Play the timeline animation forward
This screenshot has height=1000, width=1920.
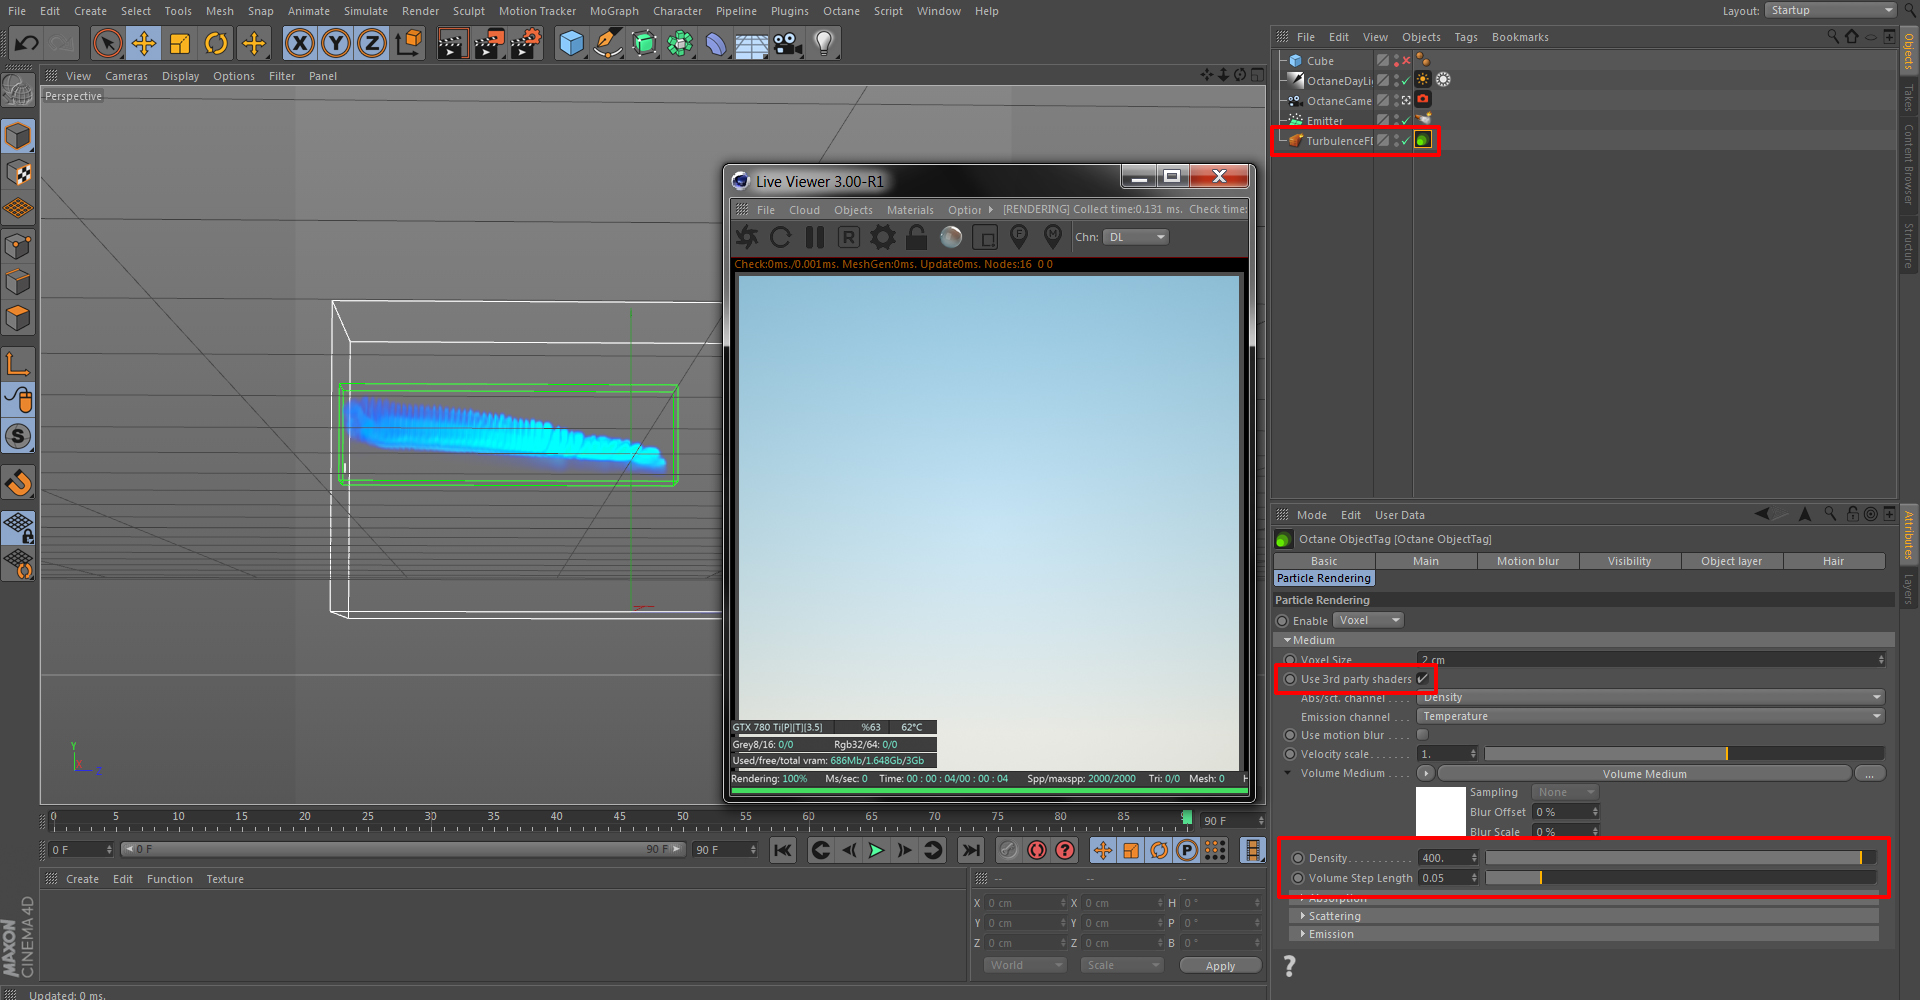(876, 850)
